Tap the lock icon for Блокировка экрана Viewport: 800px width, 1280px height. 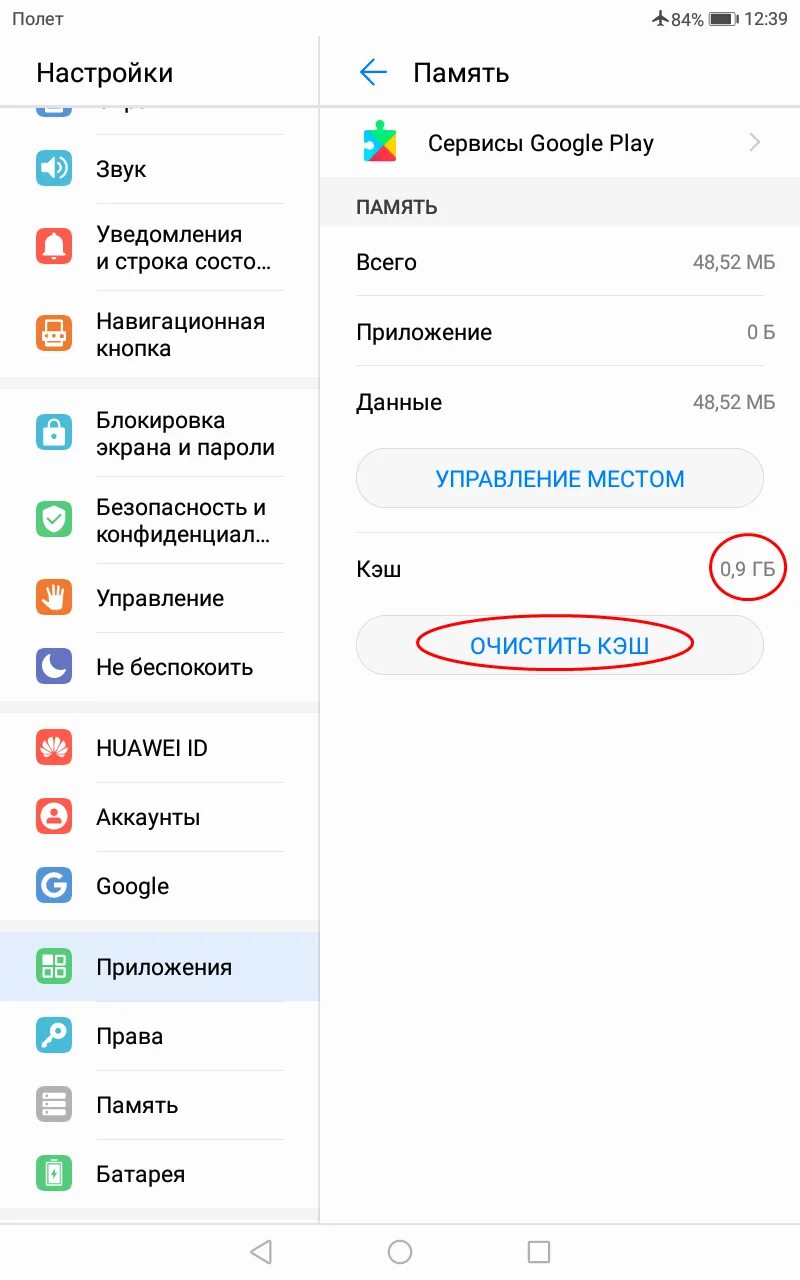pyautogui.click(x=54, y=433)
